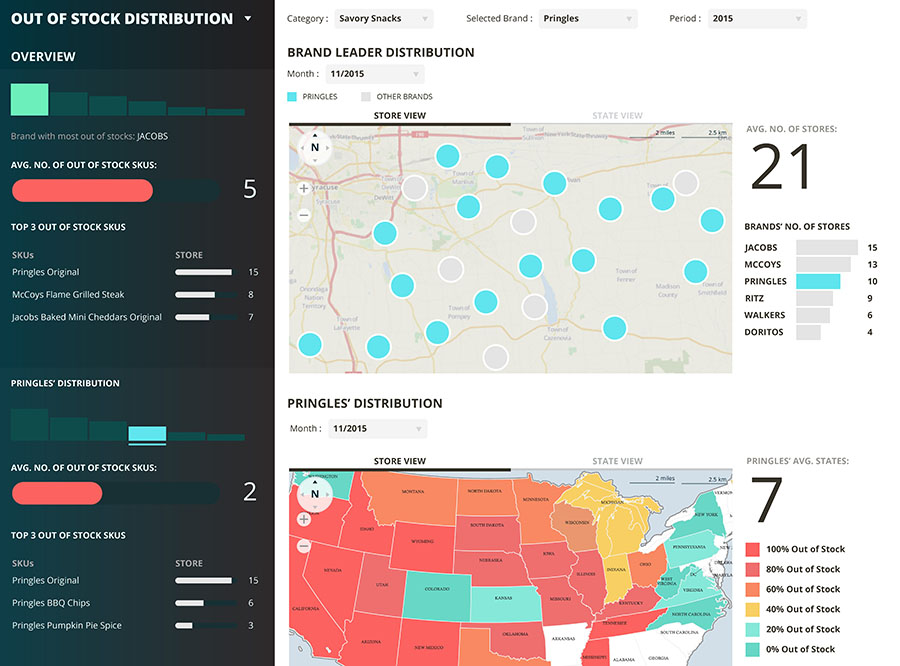Click the red Pringles' out of stock SKUs bar
The width and height of the screenshot is (900, 666).
[x=57, y=493]
